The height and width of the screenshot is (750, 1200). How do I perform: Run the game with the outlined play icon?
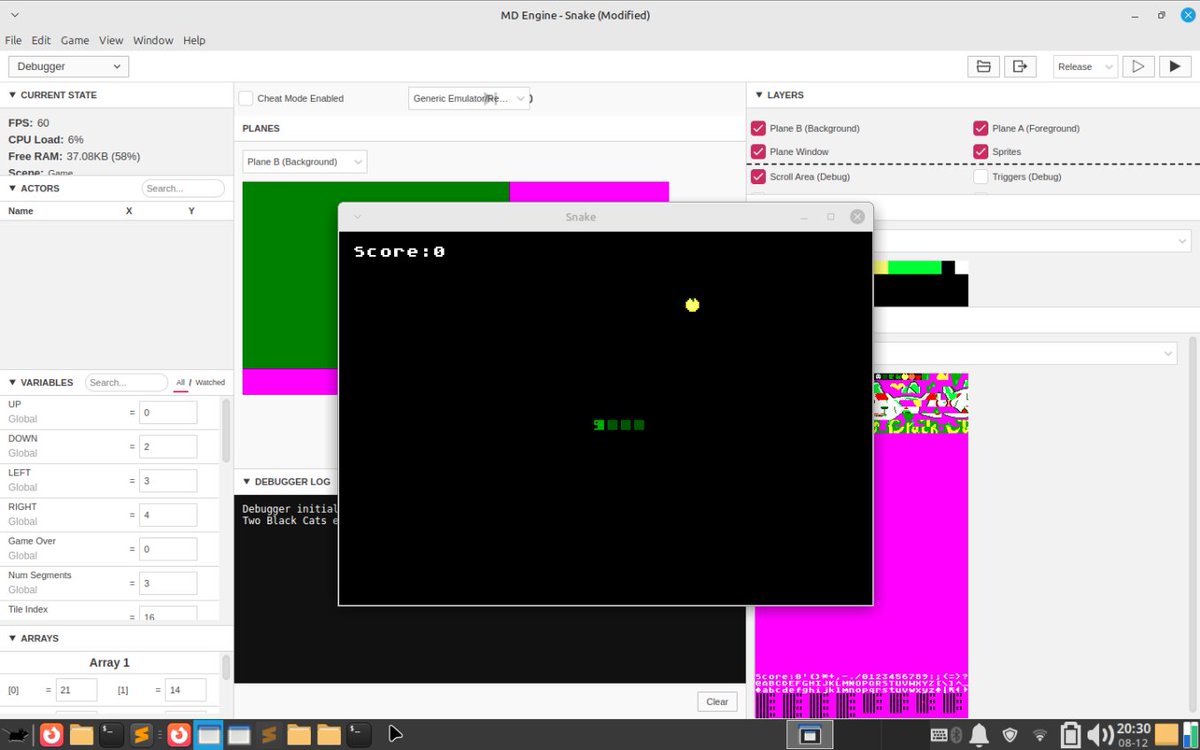coord(1138,65)
